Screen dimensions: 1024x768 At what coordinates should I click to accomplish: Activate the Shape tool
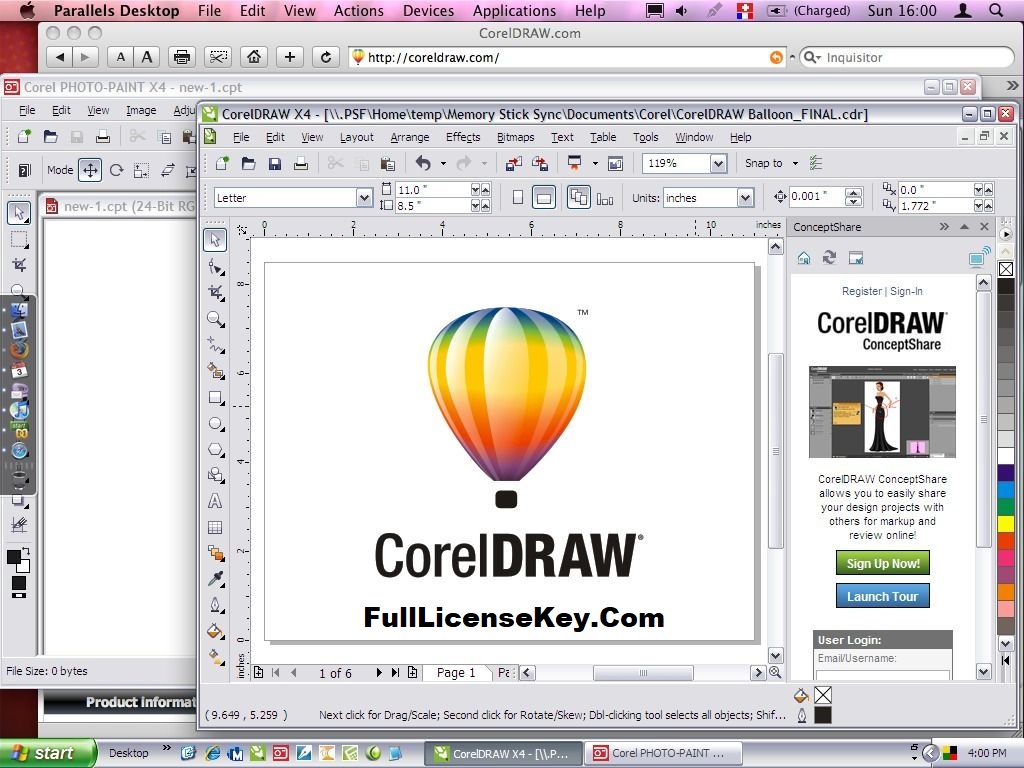click(214, 268)
